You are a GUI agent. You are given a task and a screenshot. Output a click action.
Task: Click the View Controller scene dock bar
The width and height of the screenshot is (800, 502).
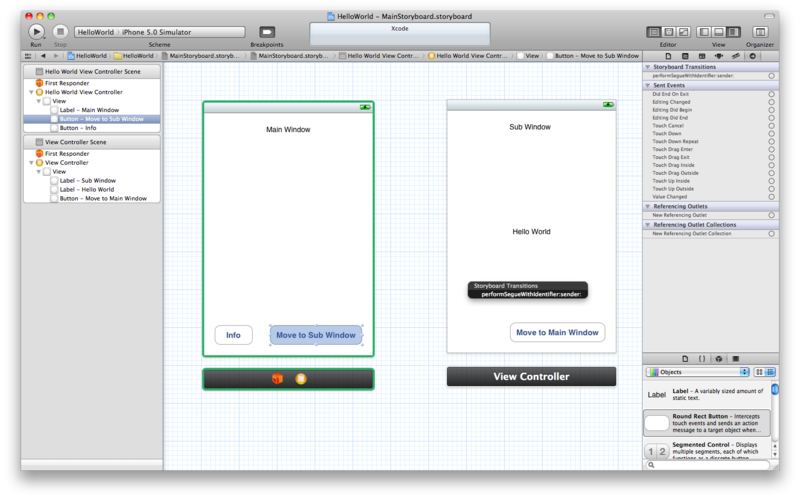pyautogui.click(x=531, y=376)
